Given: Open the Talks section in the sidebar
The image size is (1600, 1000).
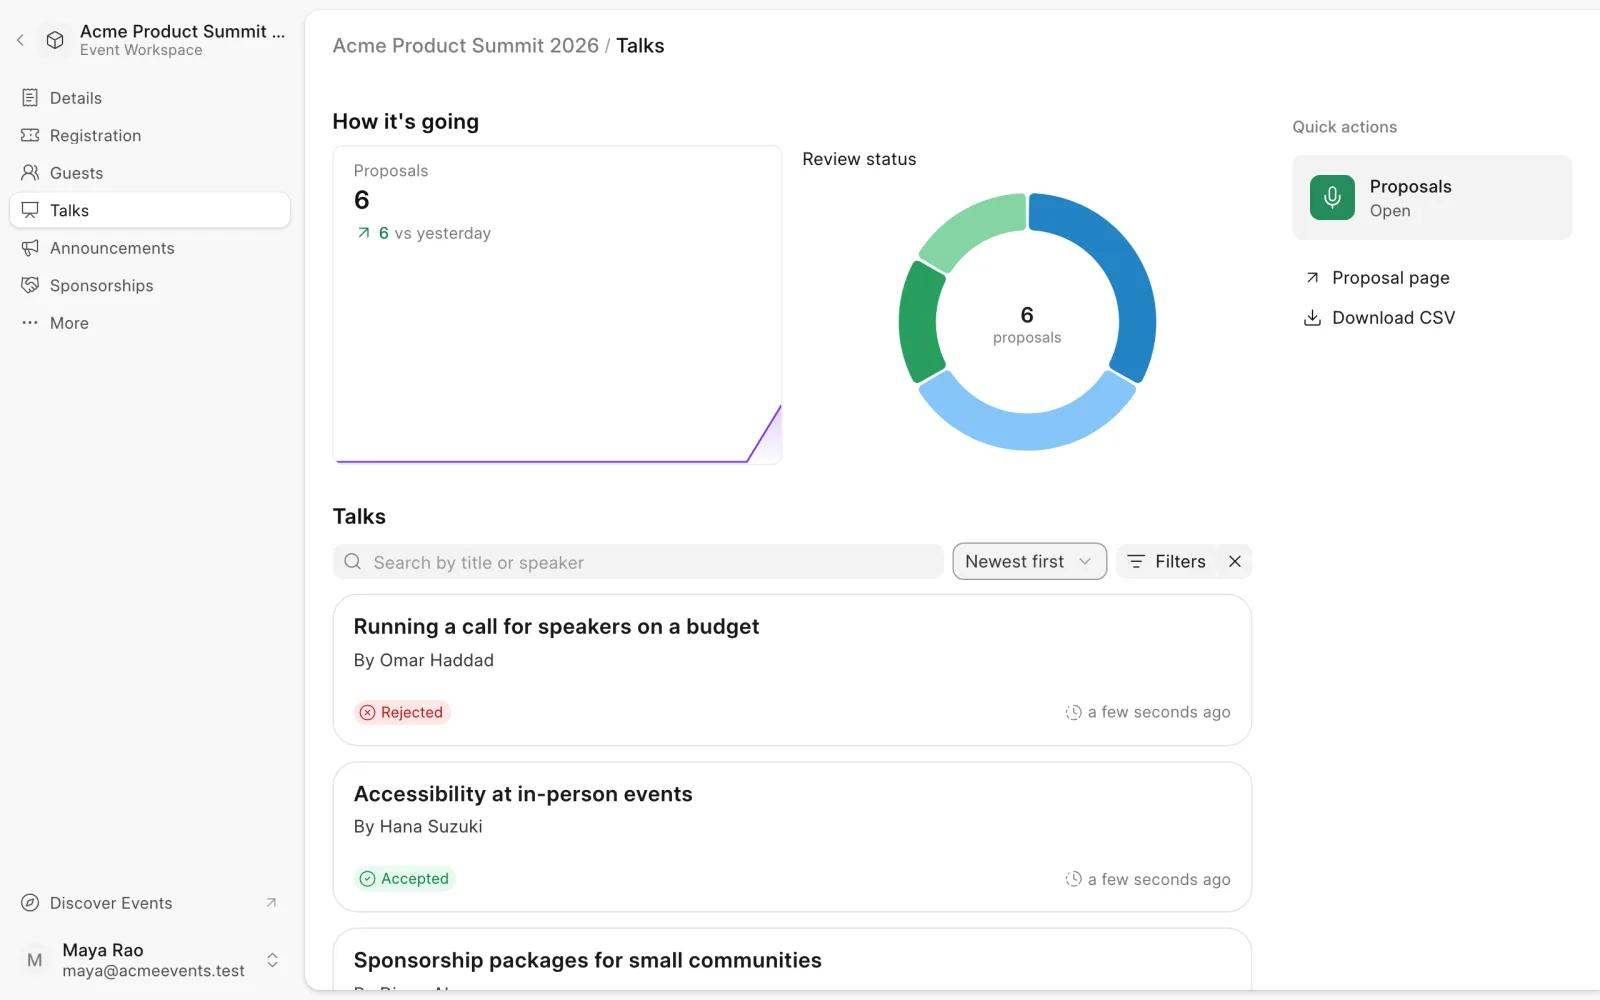Looking at the screenshot, I should tap(150, 210).
